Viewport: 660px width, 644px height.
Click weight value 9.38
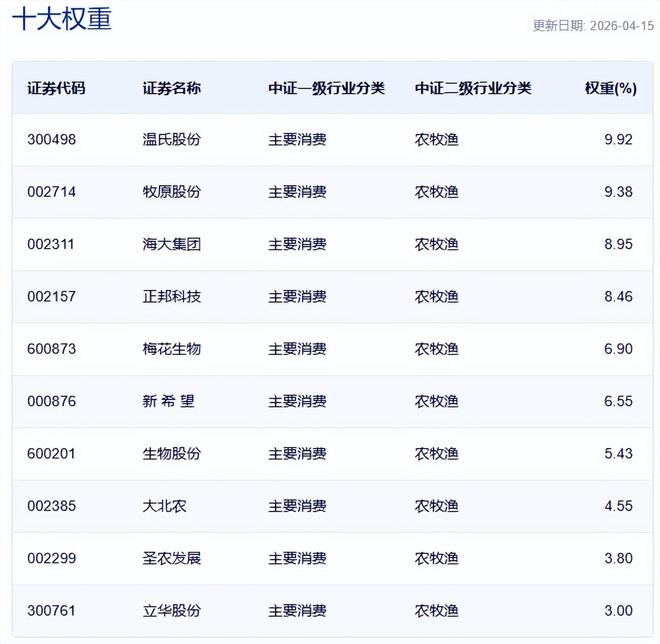618,192
